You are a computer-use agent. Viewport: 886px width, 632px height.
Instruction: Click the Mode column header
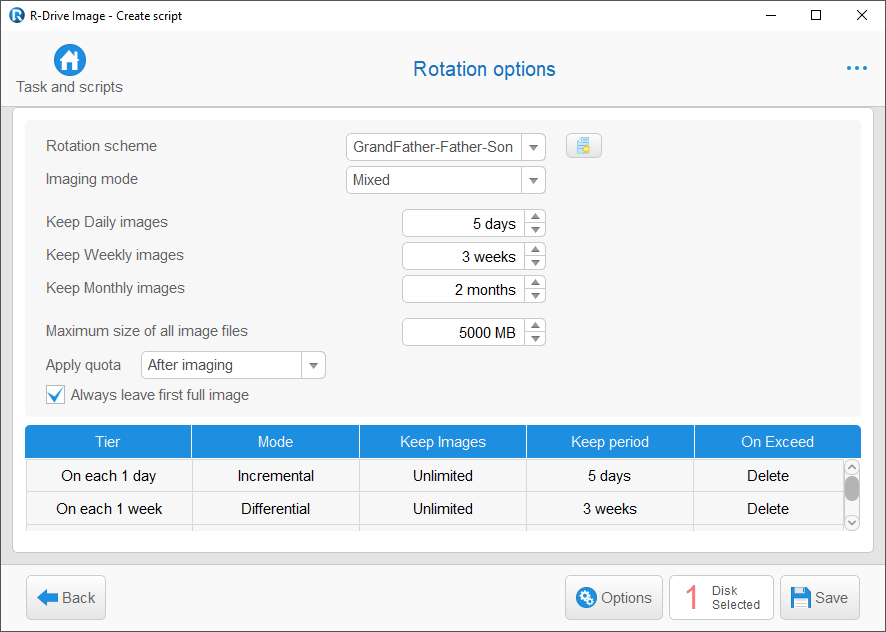click(x=275, y=441)
